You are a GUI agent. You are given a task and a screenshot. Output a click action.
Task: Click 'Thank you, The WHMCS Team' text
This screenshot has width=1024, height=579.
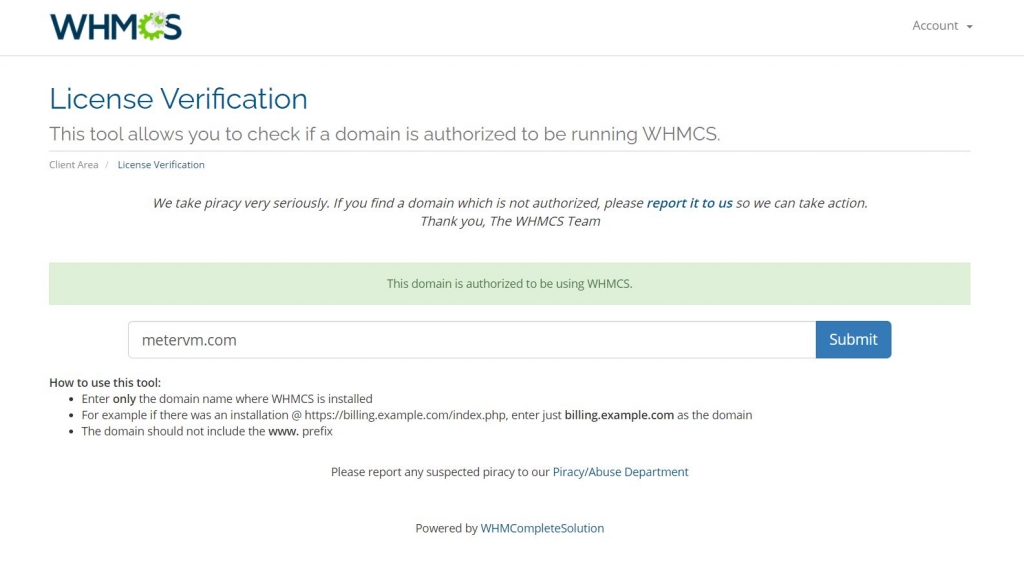510,221
